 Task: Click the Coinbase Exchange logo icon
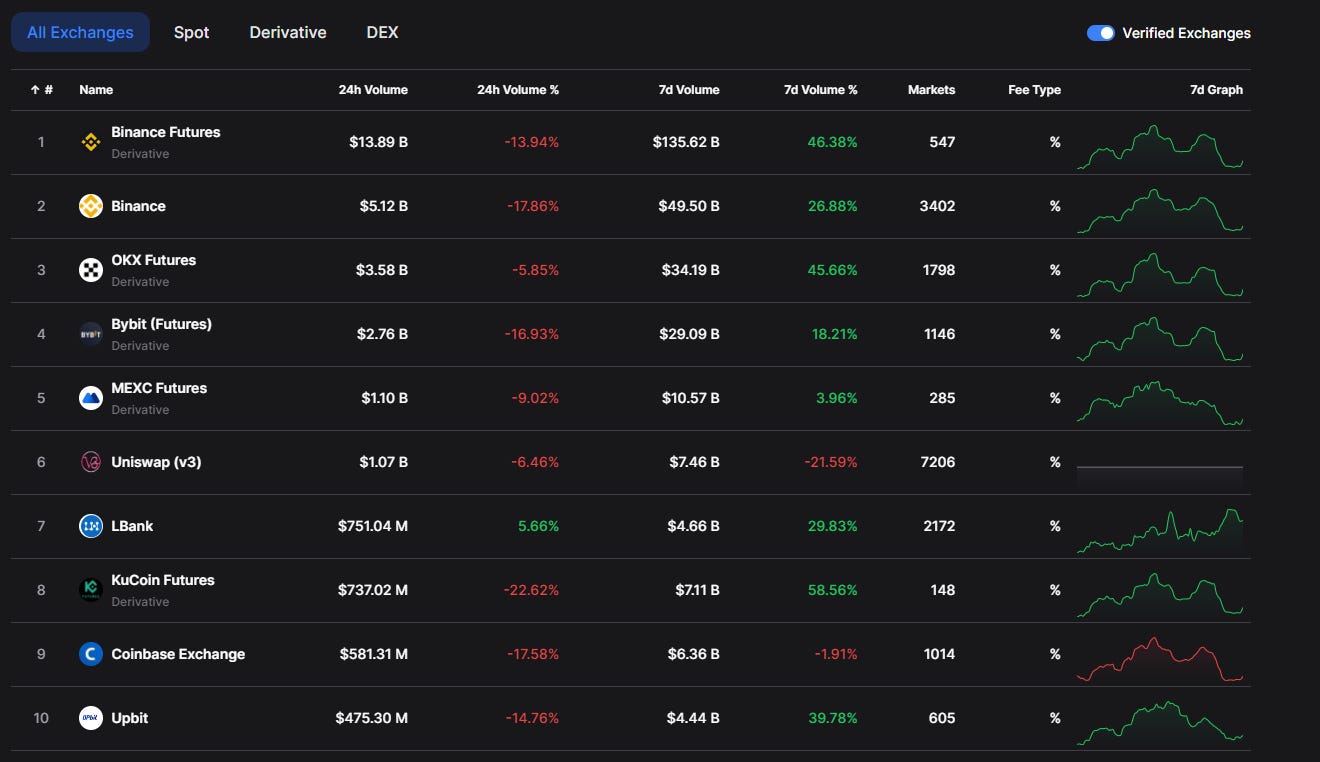coord(91,654)
